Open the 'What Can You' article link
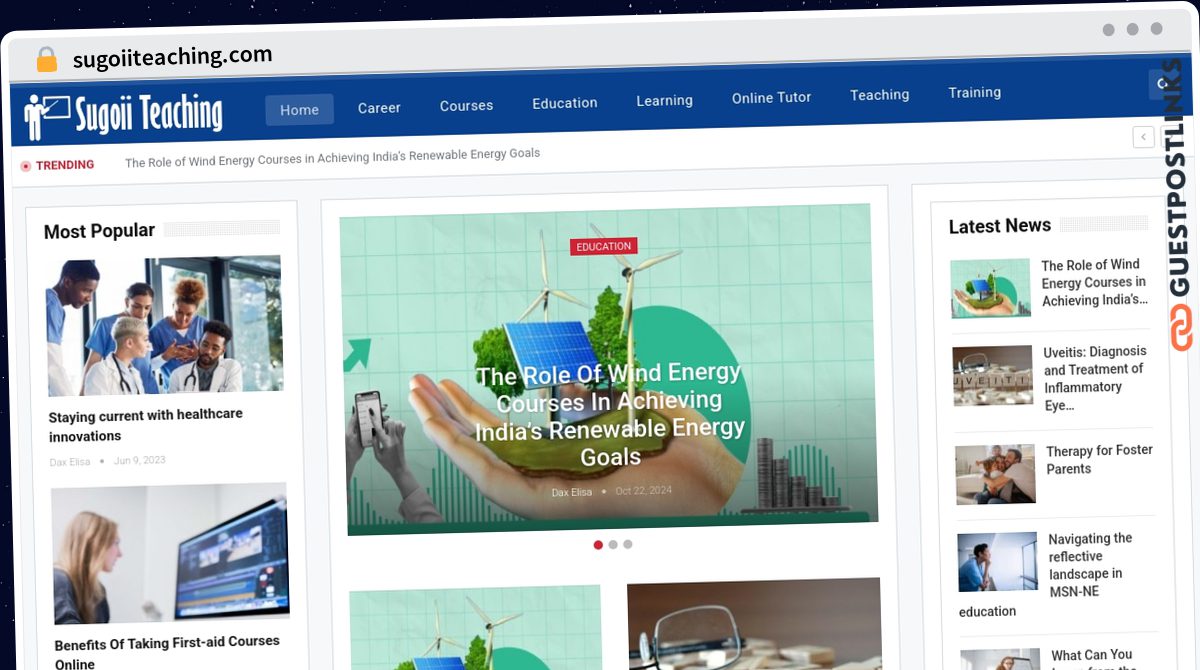The width and height of the screenshot is (1200, 670). (1092, 660)
